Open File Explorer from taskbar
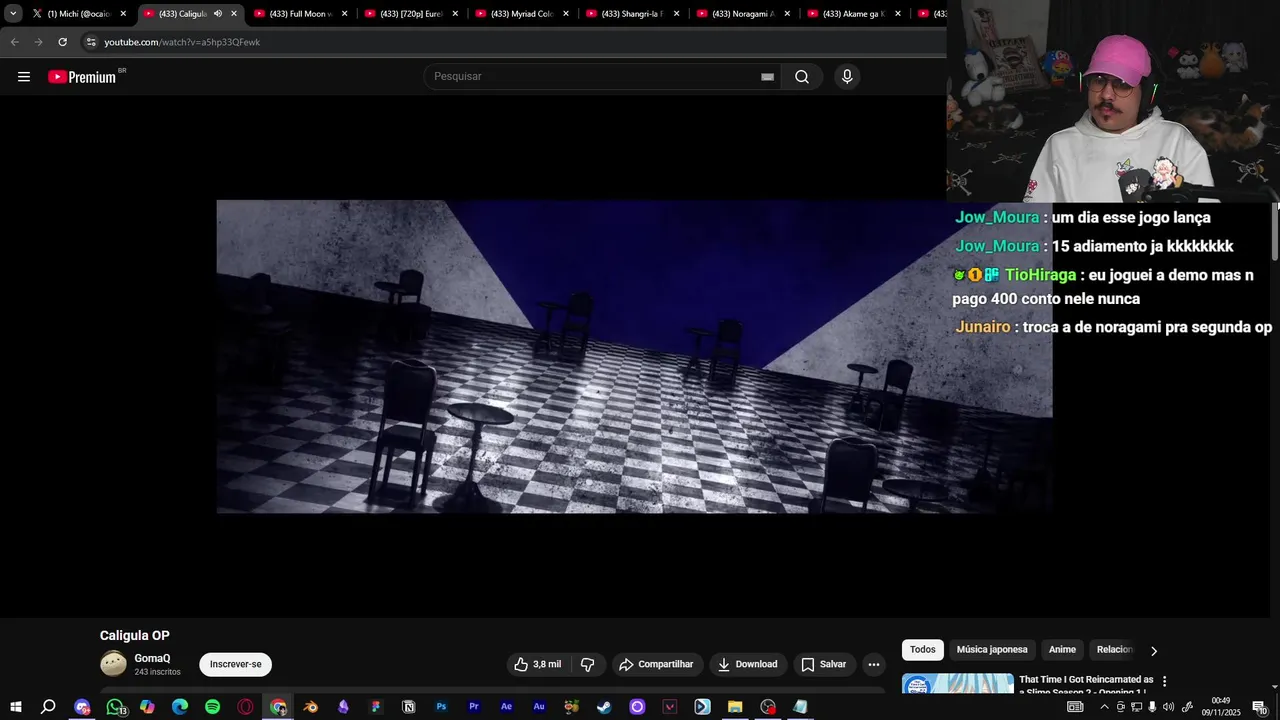The image size is (1280, 720). [x=735, y=707]
